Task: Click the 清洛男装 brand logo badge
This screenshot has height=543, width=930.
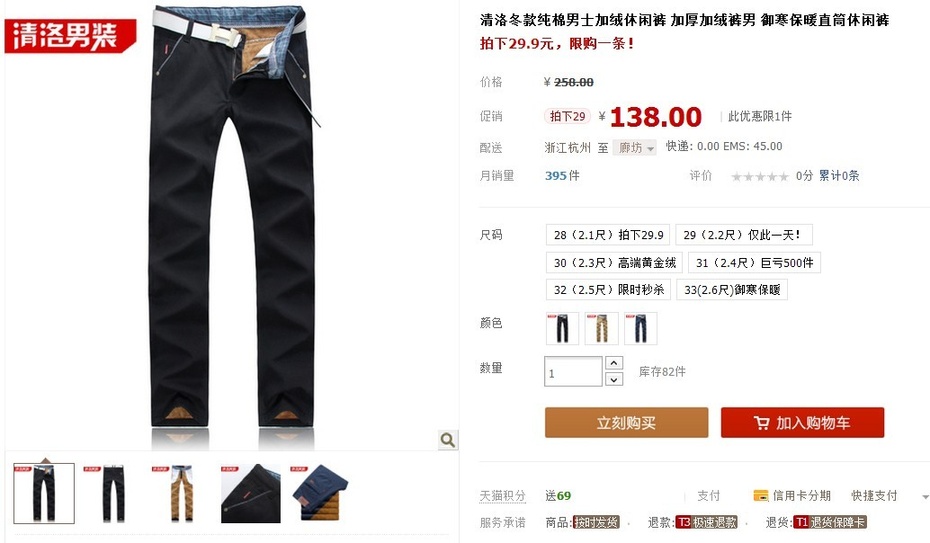Action: point(70,36)
